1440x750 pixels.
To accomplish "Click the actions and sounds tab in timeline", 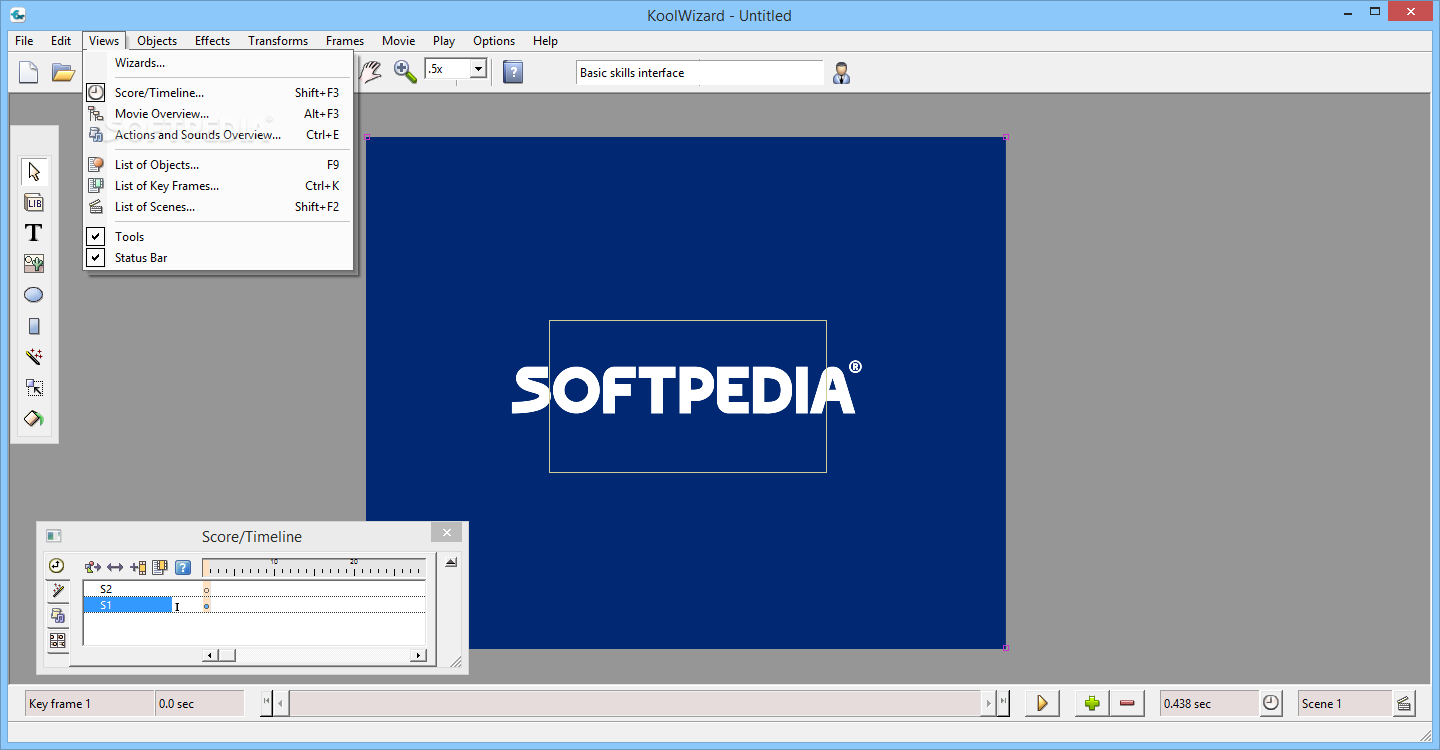I will [x=58, y=616].
